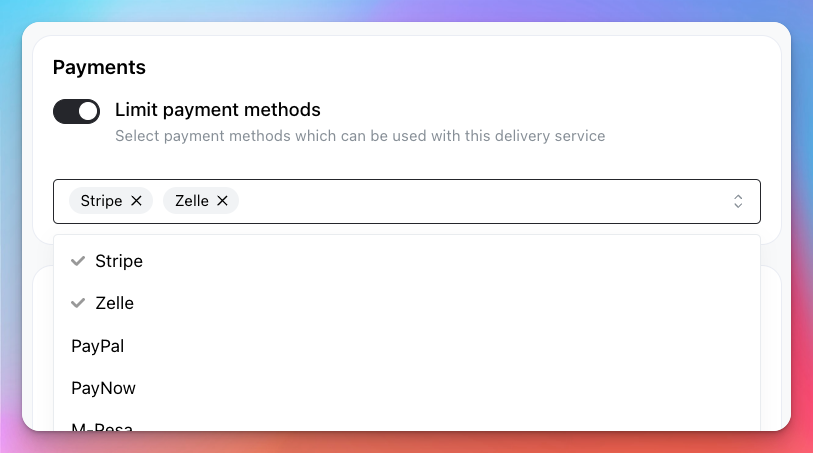Click the gray delivery service description text
The height and width of the screenshot is (453, 813).
tap(360, 136)
